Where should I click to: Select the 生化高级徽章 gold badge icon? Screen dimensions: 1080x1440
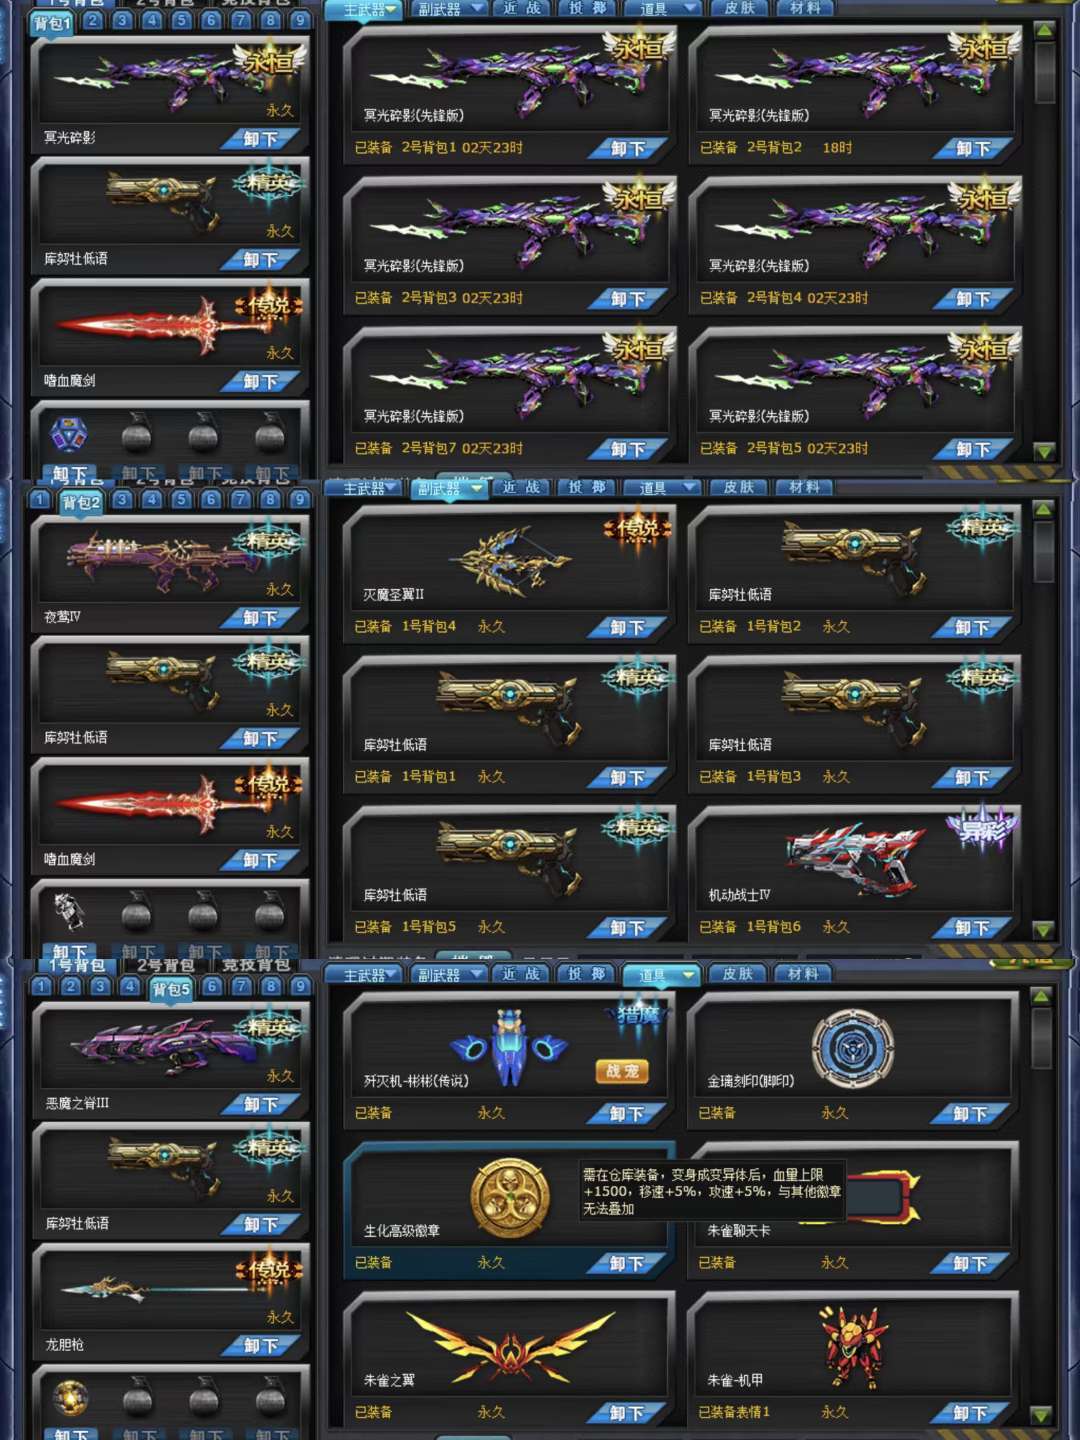[510, 1198]
